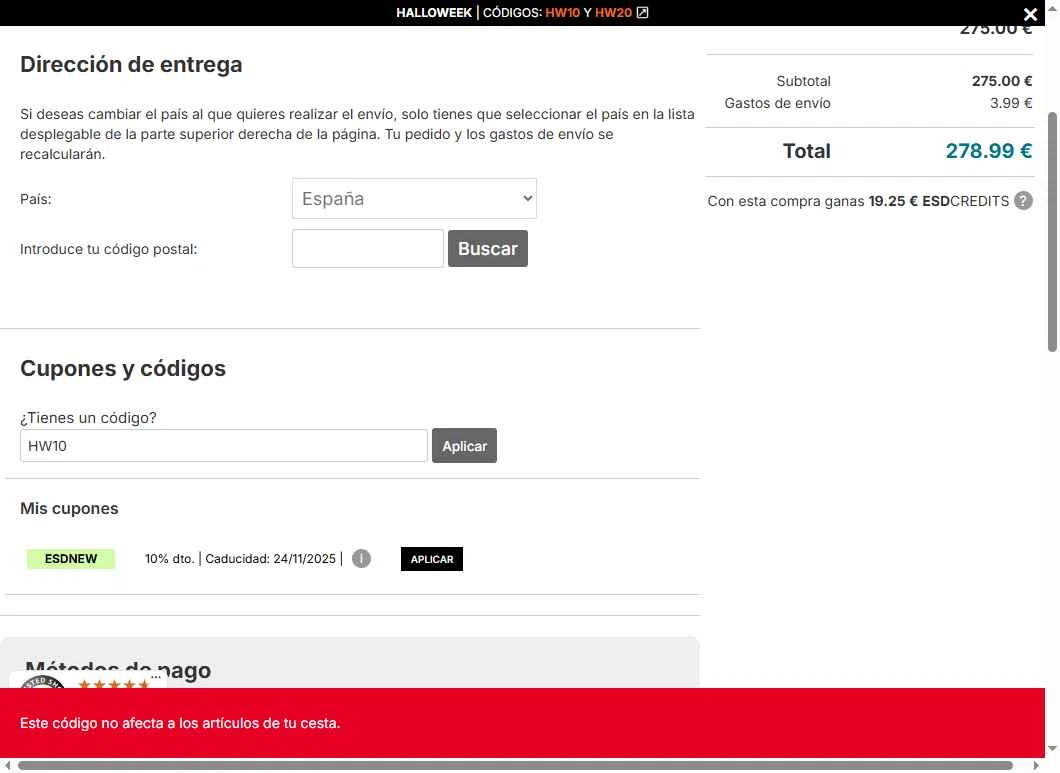Open the País dropdown showing España
The width and height of the screenshot is (1060, 773).
414,199
